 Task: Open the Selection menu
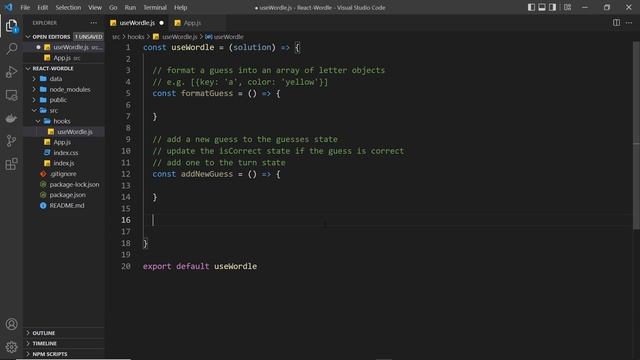[x=68, y=7]
